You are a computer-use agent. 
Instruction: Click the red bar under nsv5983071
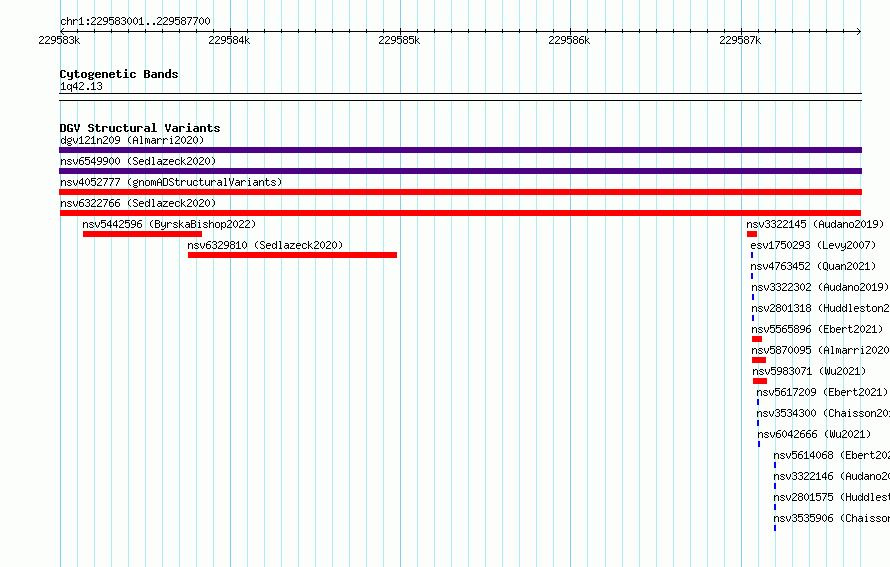point(760,381)
